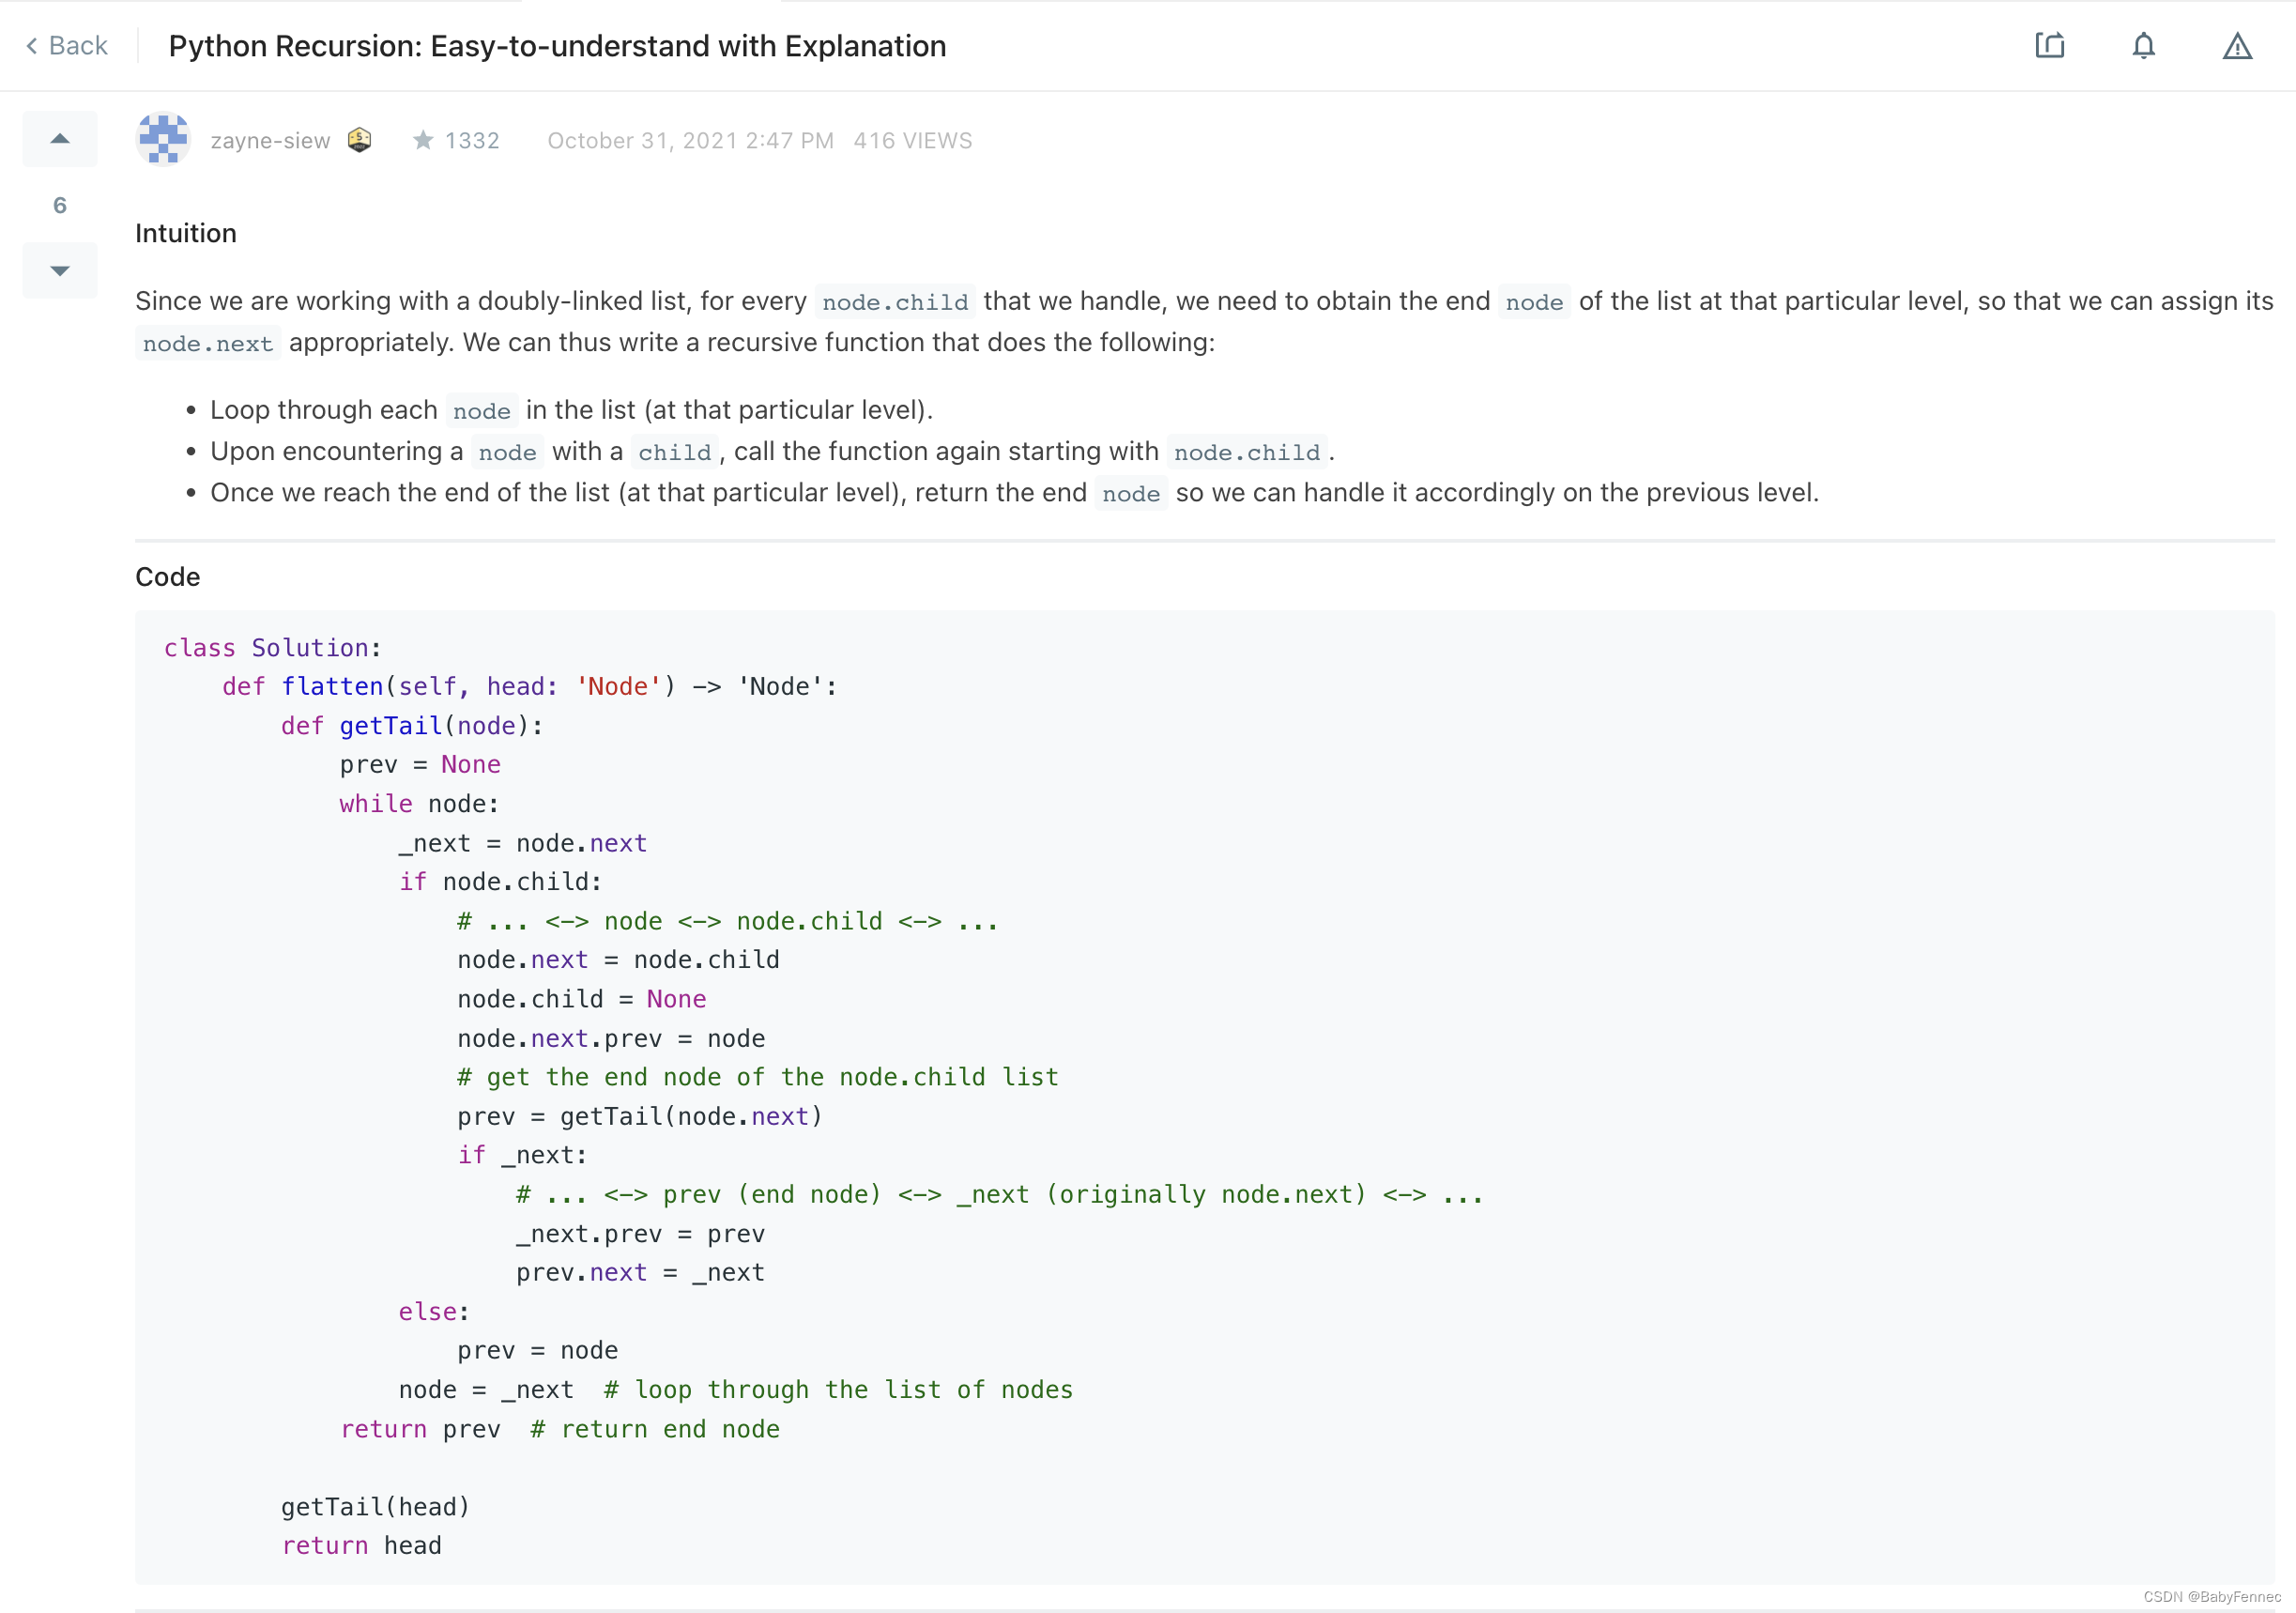Click the bell subscribe notification icon
Viewport: 2296px width, 1613px height.
pyautogui.click(x=2143, y=46)
